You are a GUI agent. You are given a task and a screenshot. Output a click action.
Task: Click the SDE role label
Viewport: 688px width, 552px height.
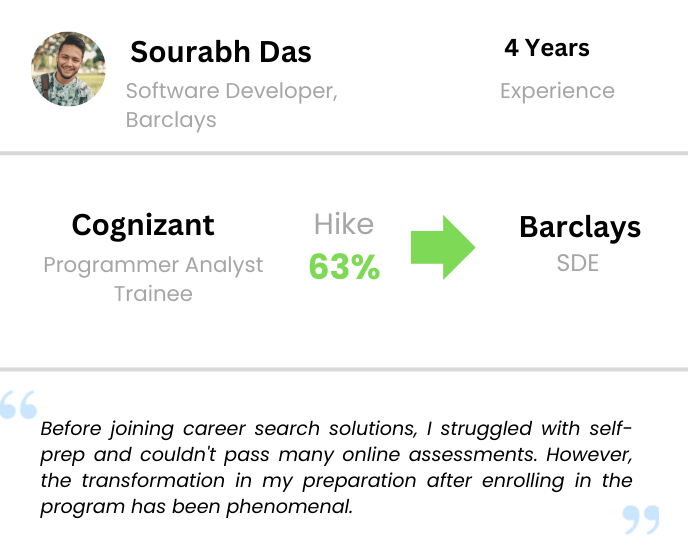tap(580, 264)
